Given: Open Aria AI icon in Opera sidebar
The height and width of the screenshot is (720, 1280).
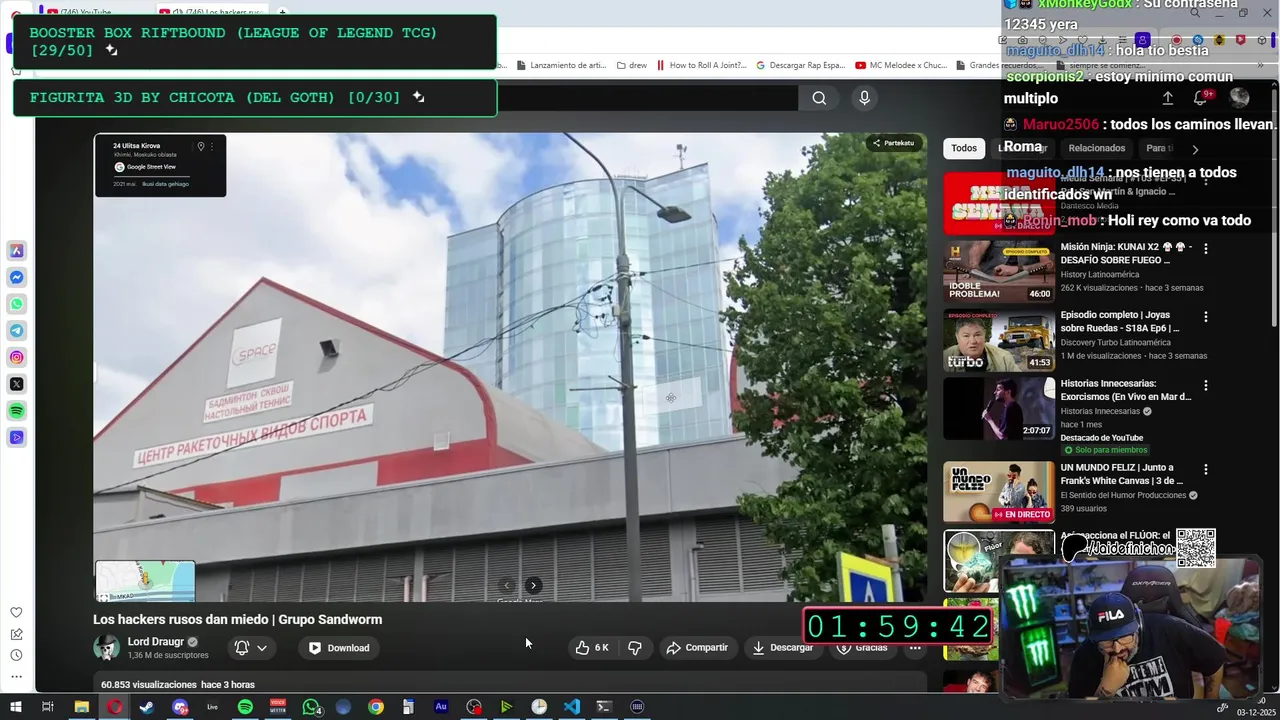Looking at the screenshot, I should [x=17, y=251].
